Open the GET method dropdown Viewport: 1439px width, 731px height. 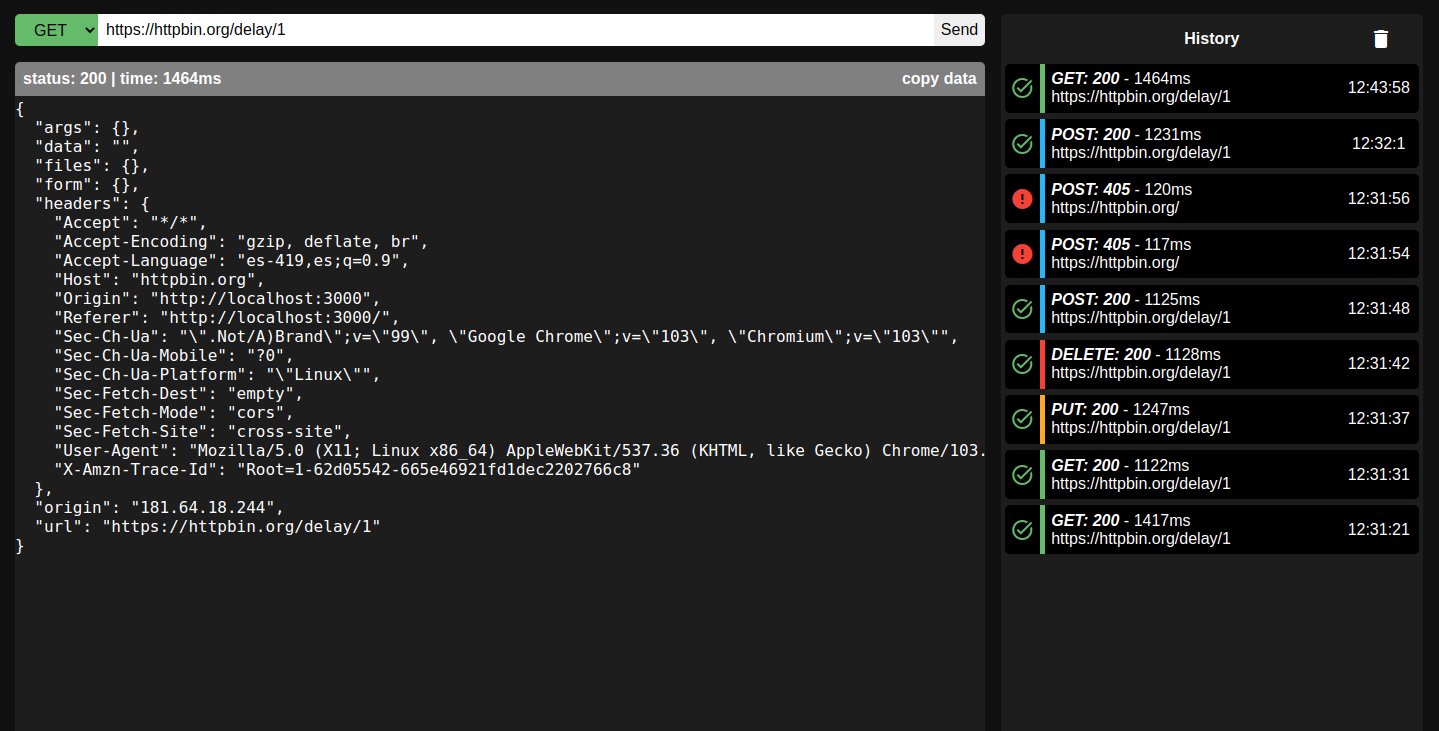tap(56, 30)
